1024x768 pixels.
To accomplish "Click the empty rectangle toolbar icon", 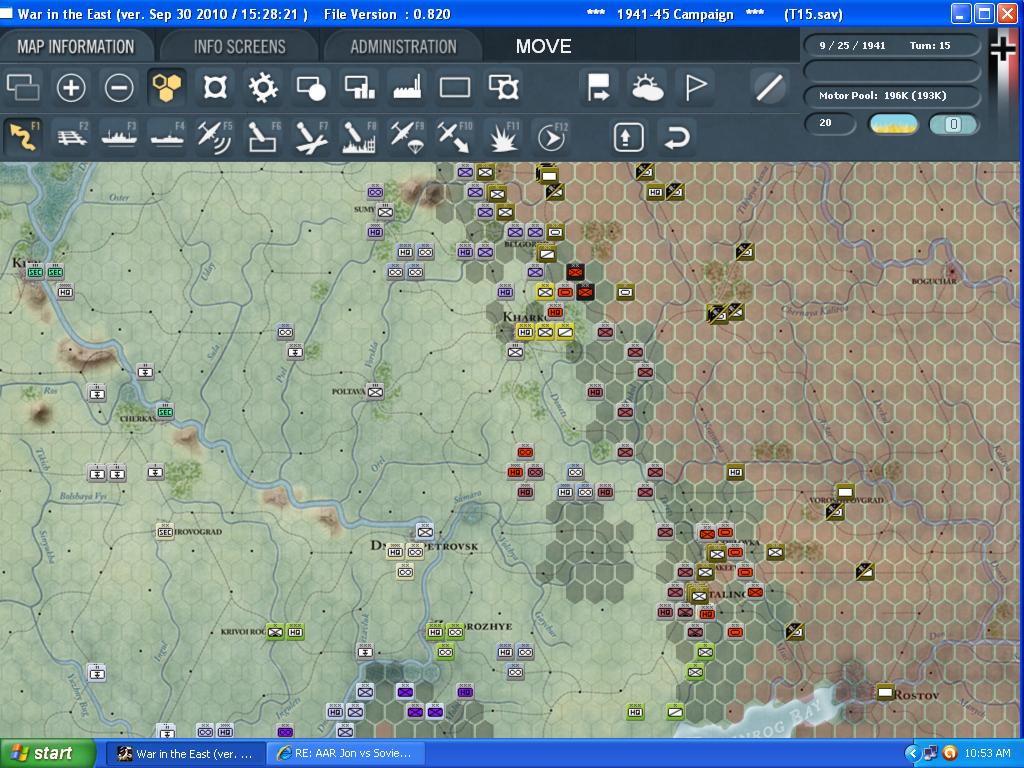I will point(455,87).
